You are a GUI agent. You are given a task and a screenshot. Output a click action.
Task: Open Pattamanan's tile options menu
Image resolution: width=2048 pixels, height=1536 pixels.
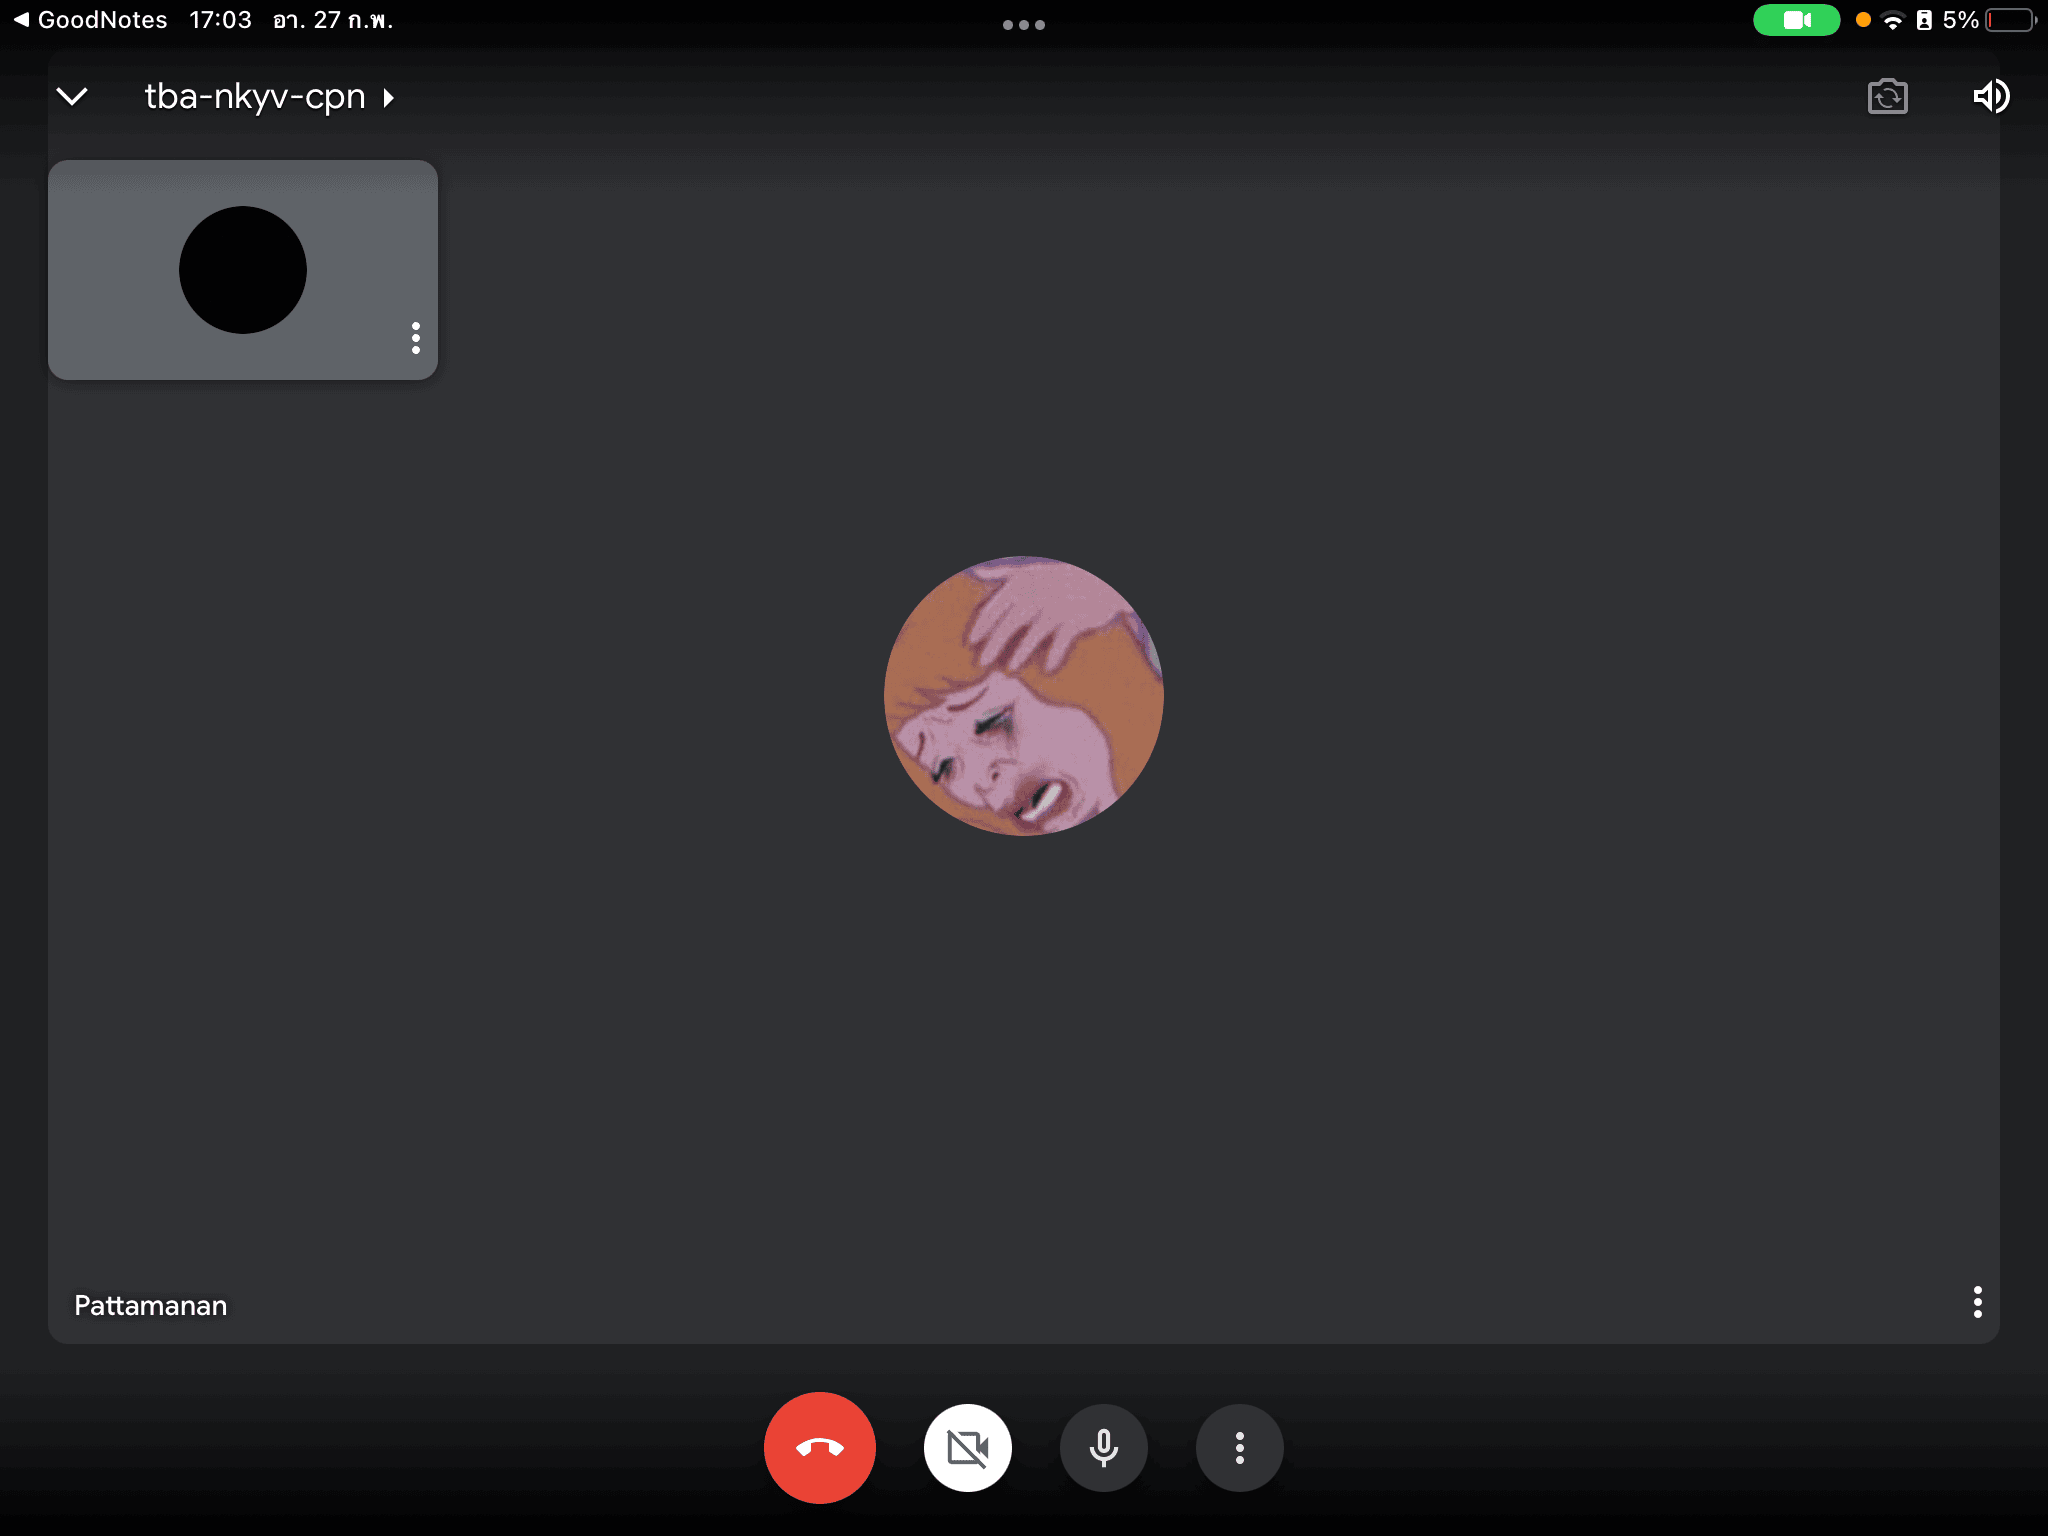(1977, 1302)
